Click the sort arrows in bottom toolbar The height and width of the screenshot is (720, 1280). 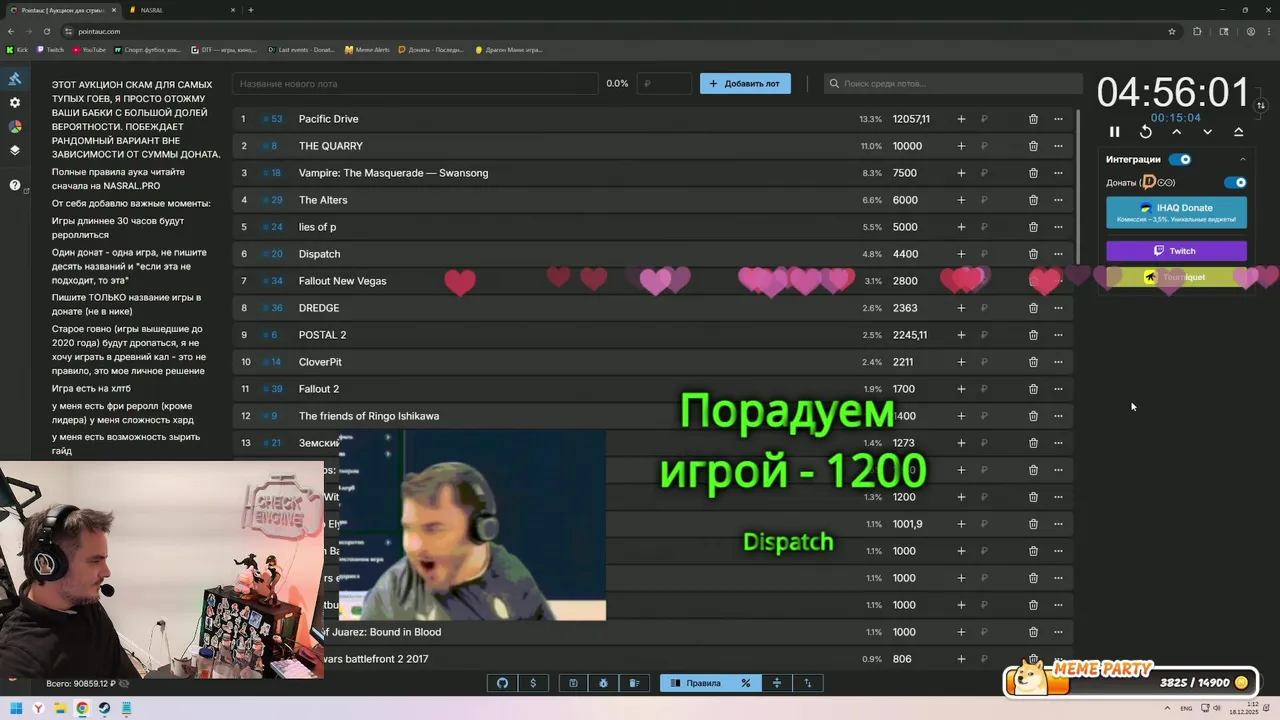808,683
